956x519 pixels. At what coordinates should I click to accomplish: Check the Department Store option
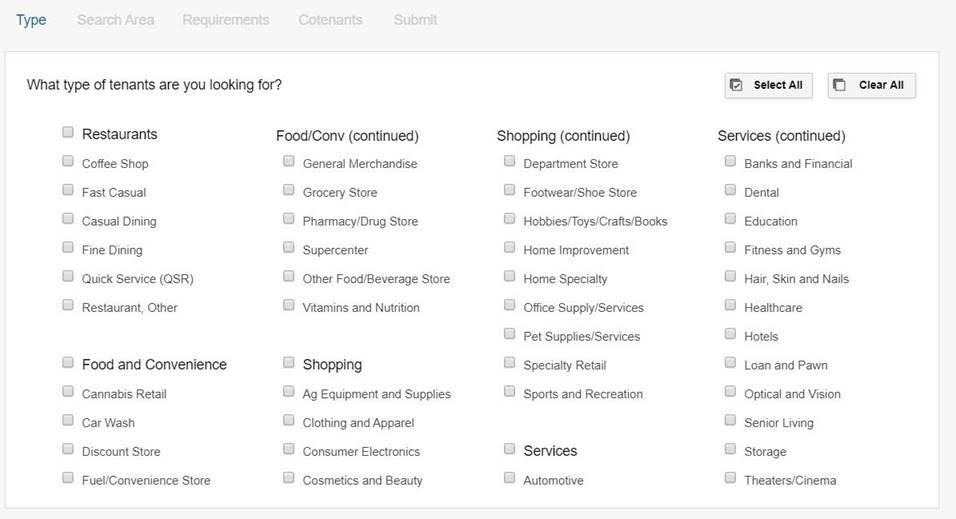pos(510,161)
